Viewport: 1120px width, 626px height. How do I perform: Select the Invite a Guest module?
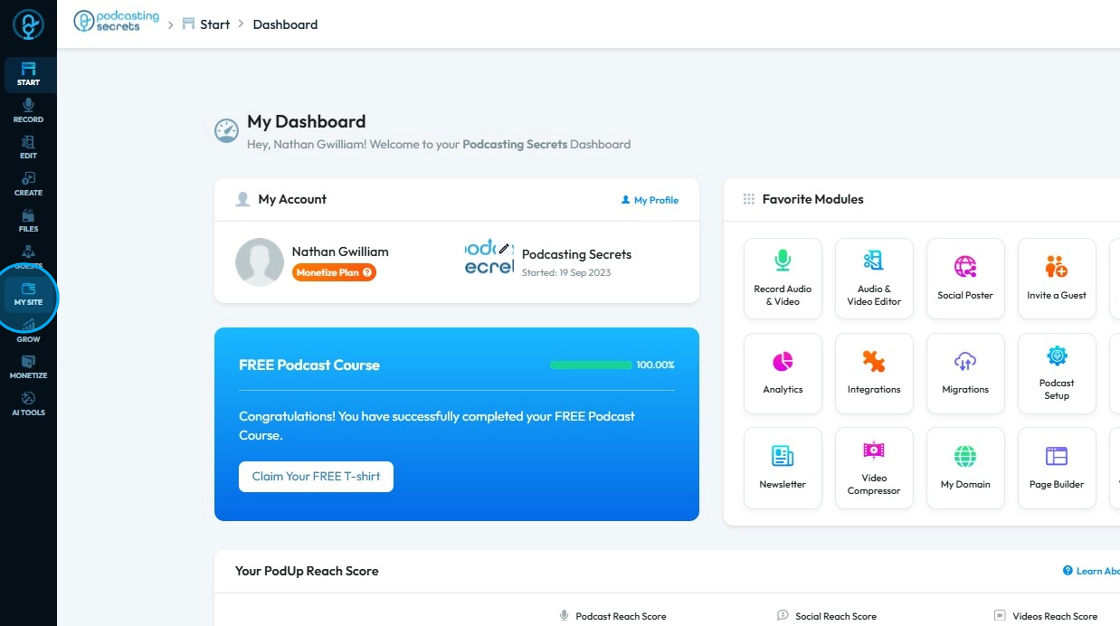[1056, 279]
